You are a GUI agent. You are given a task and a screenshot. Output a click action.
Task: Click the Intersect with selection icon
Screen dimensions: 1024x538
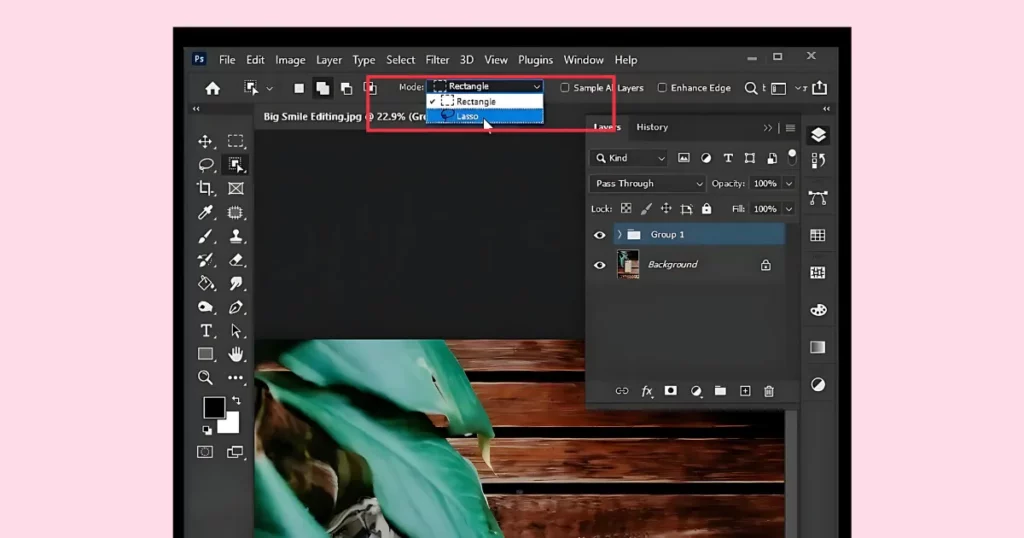pyautogui.click(x=370, y=88)
